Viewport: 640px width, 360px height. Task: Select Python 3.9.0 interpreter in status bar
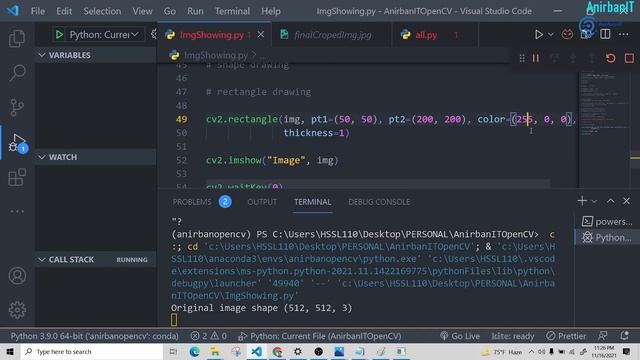pos(94,336)
